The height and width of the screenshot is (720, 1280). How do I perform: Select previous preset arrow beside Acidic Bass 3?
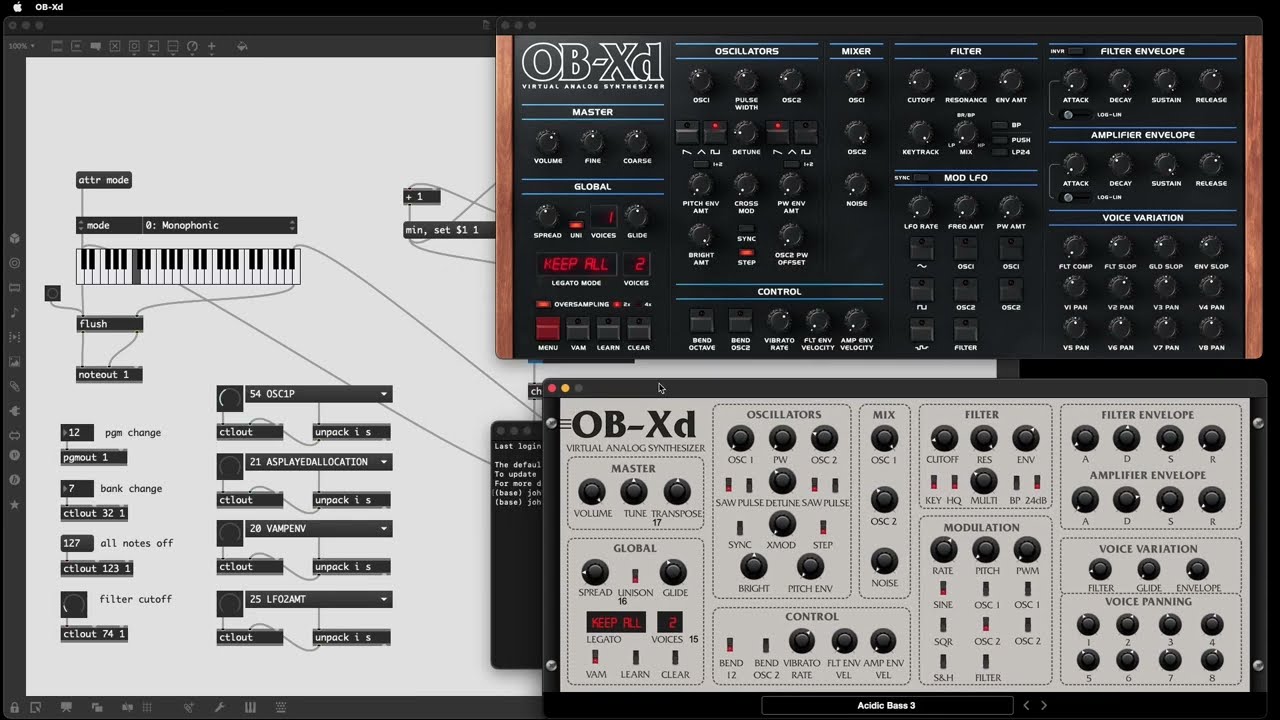click(1025, 705)
